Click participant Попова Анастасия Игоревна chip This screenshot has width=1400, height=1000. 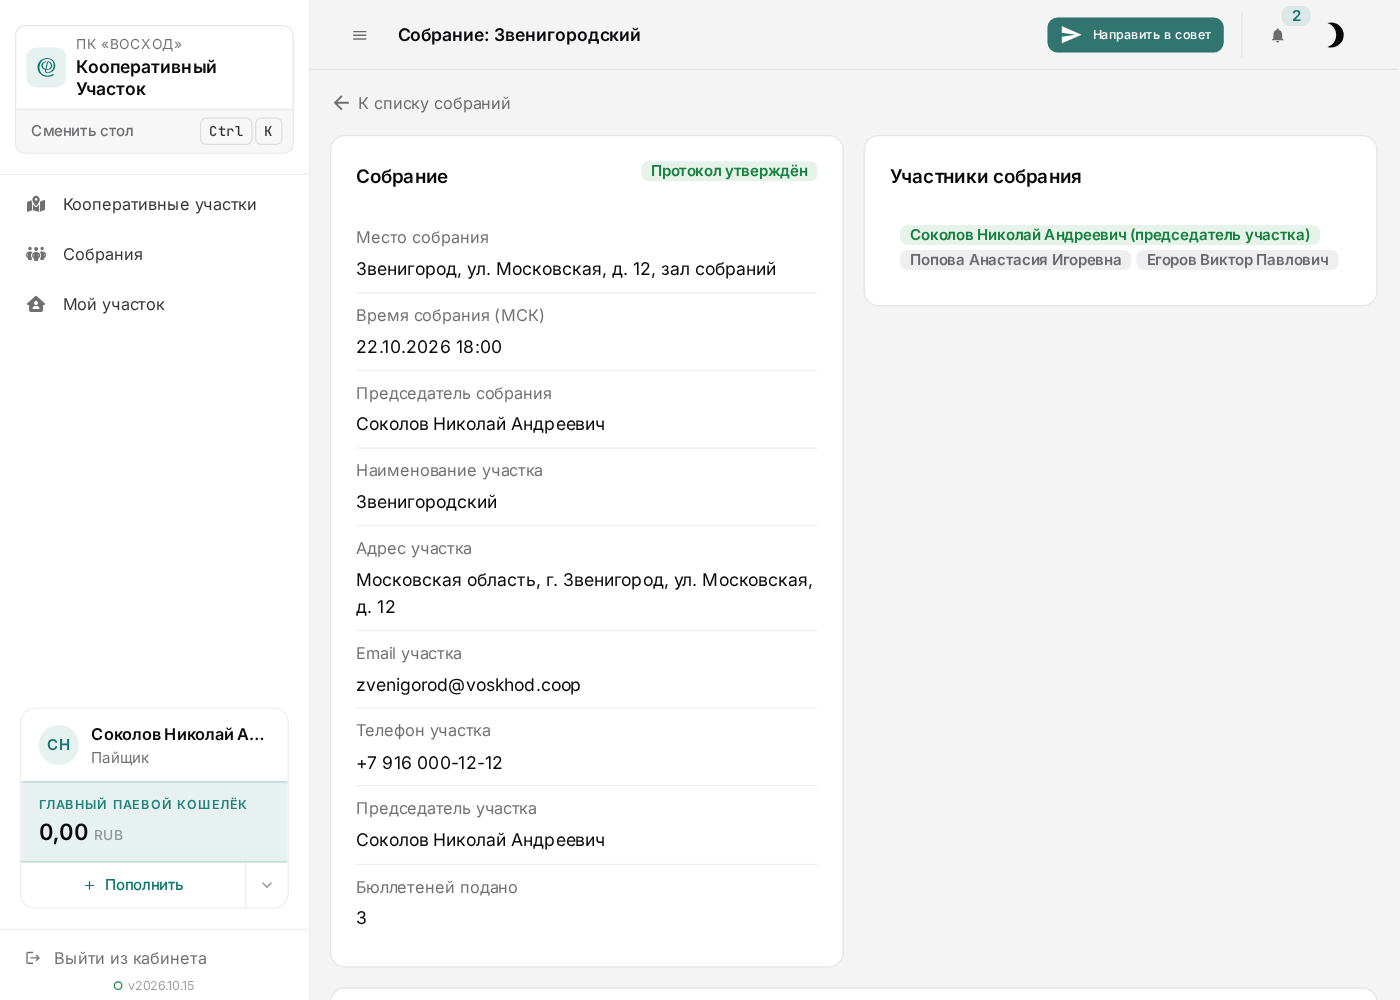[1015, 260]
